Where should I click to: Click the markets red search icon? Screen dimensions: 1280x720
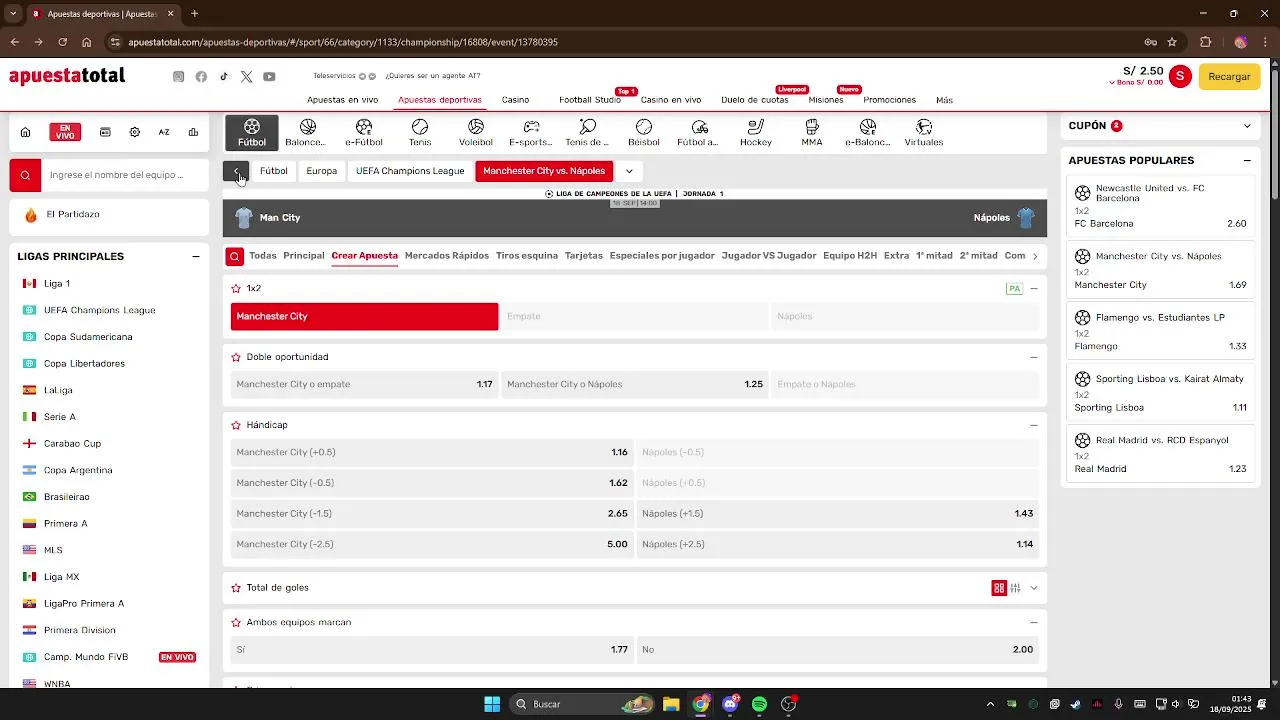[x=234, y=256]
